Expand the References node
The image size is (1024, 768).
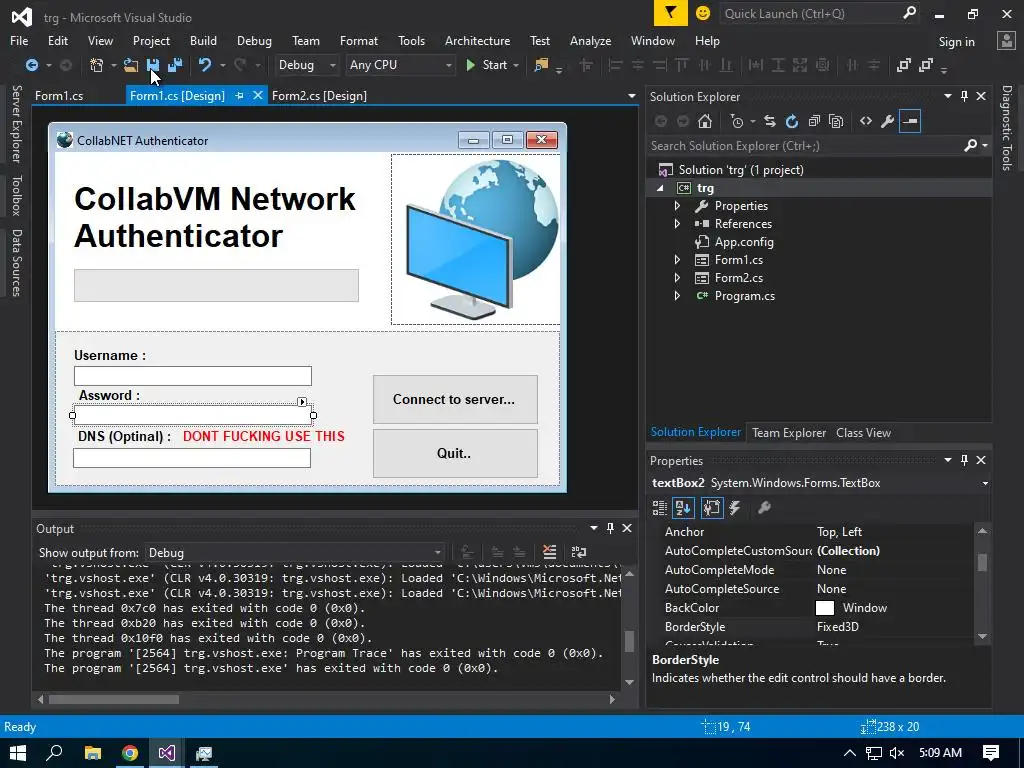(677, 223)
